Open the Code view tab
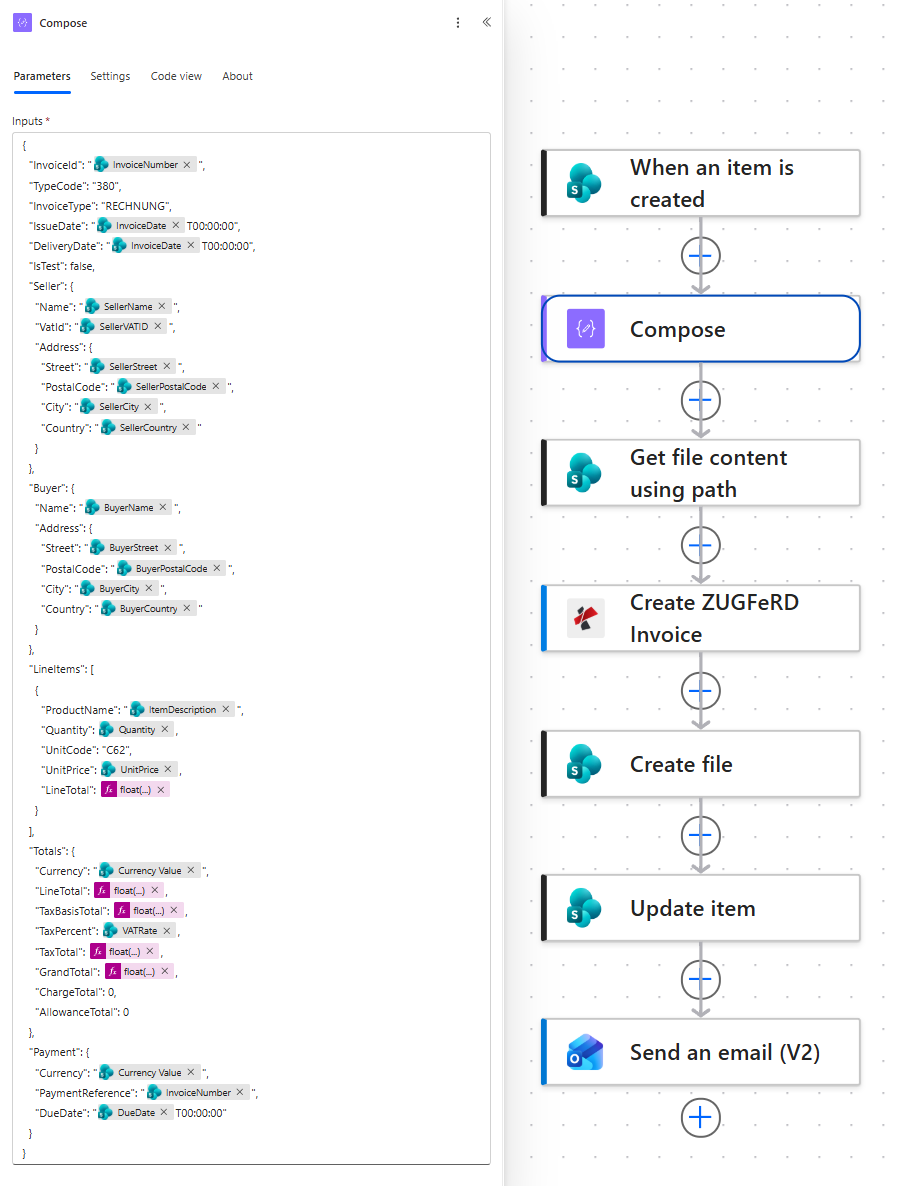Viewport: 900px width, 1186px height. [176, 76]
